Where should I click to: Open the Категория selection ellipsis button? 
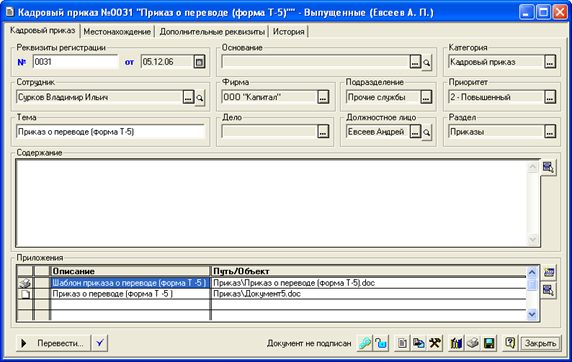pos(550,62)
